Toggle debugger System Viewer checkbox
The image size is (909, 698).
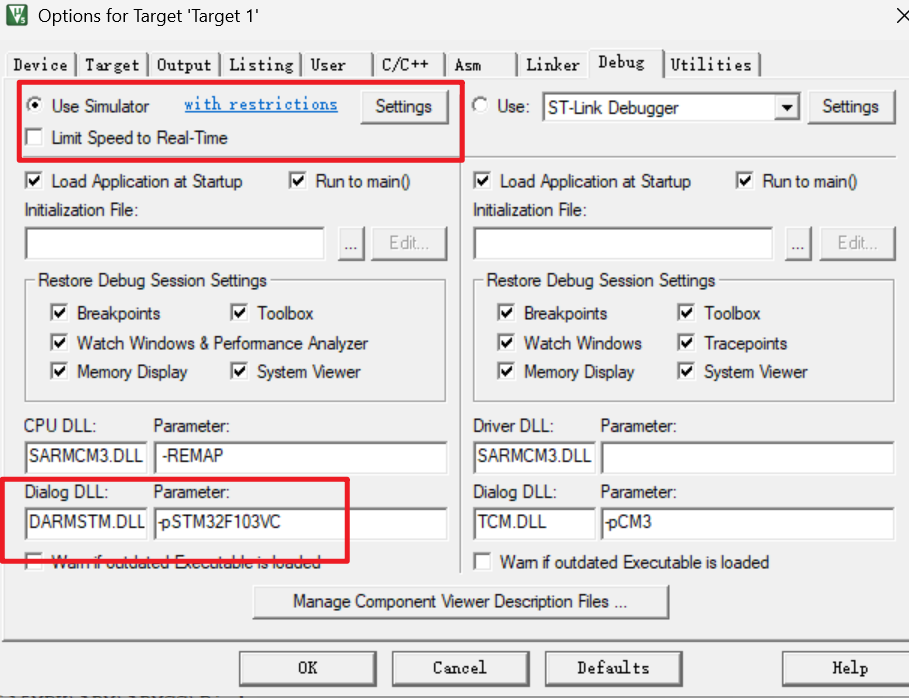pos(686,371)
